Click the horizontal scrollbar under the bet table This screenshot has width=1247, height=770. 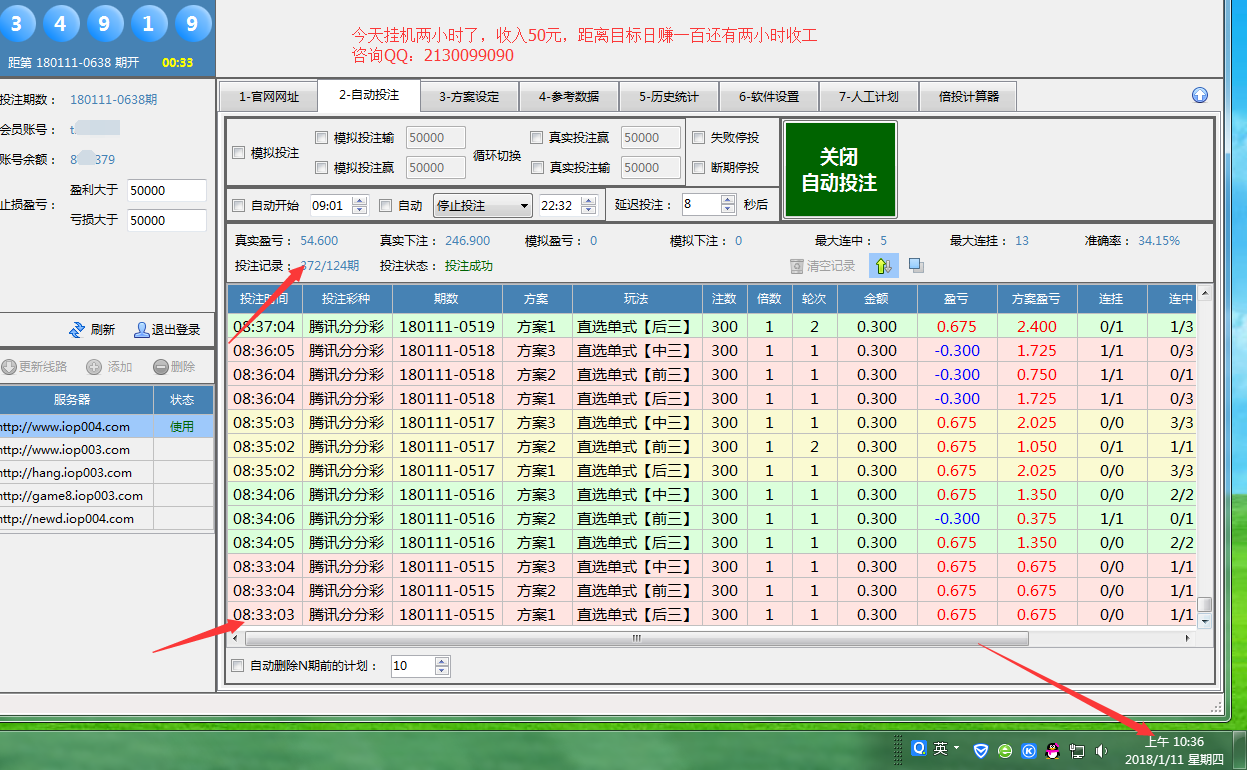[x=636, y=638]
